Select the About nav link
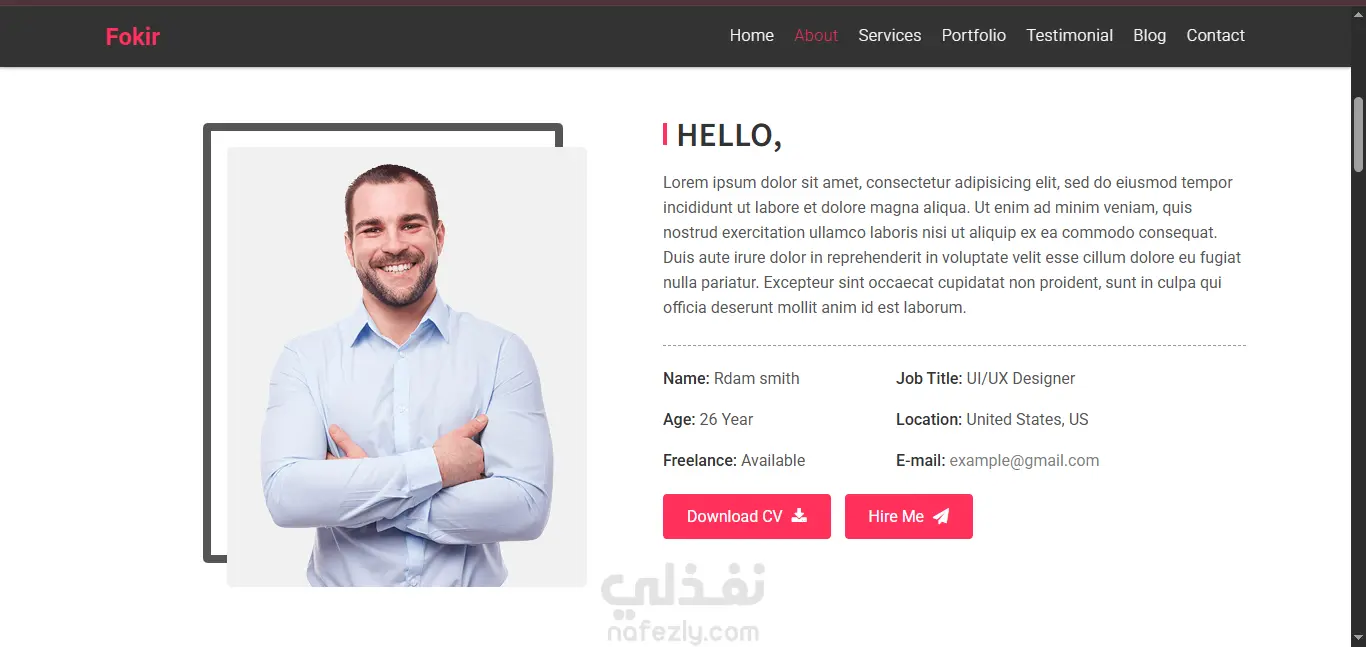 tap(816, 35)
